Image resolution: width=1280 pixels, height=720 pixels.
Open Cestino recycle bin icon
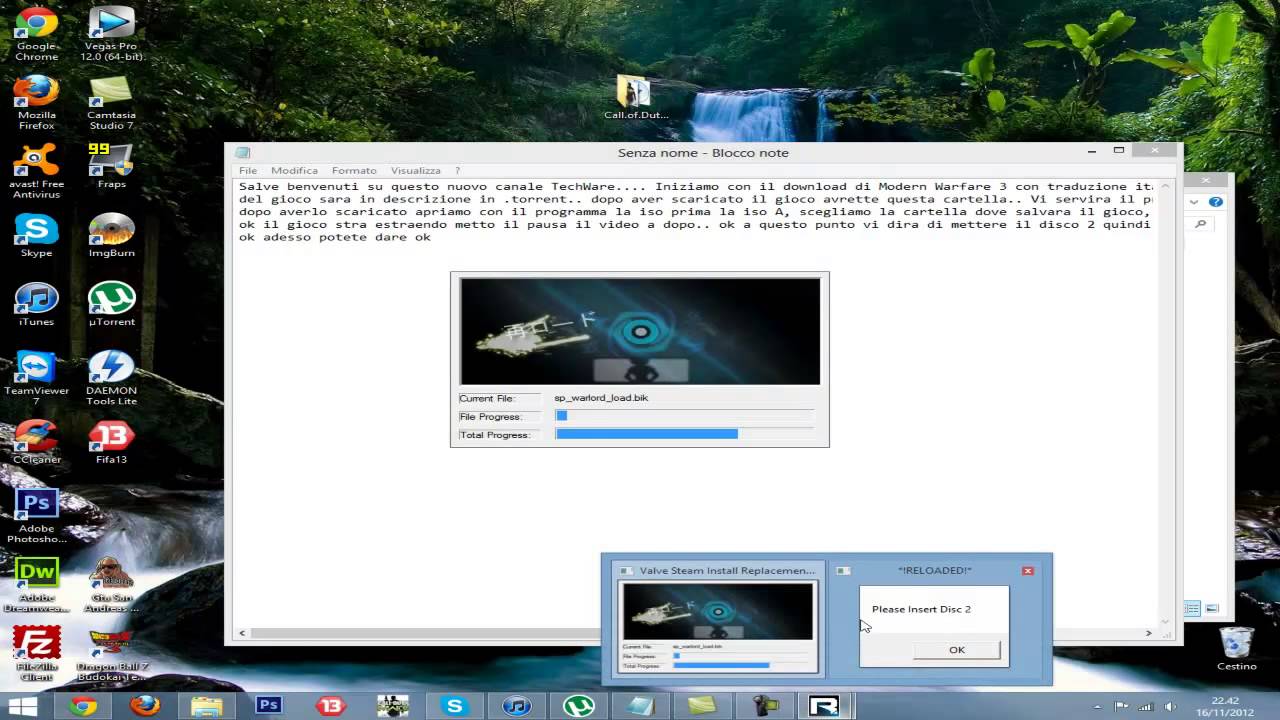[x=1236, y=649]
